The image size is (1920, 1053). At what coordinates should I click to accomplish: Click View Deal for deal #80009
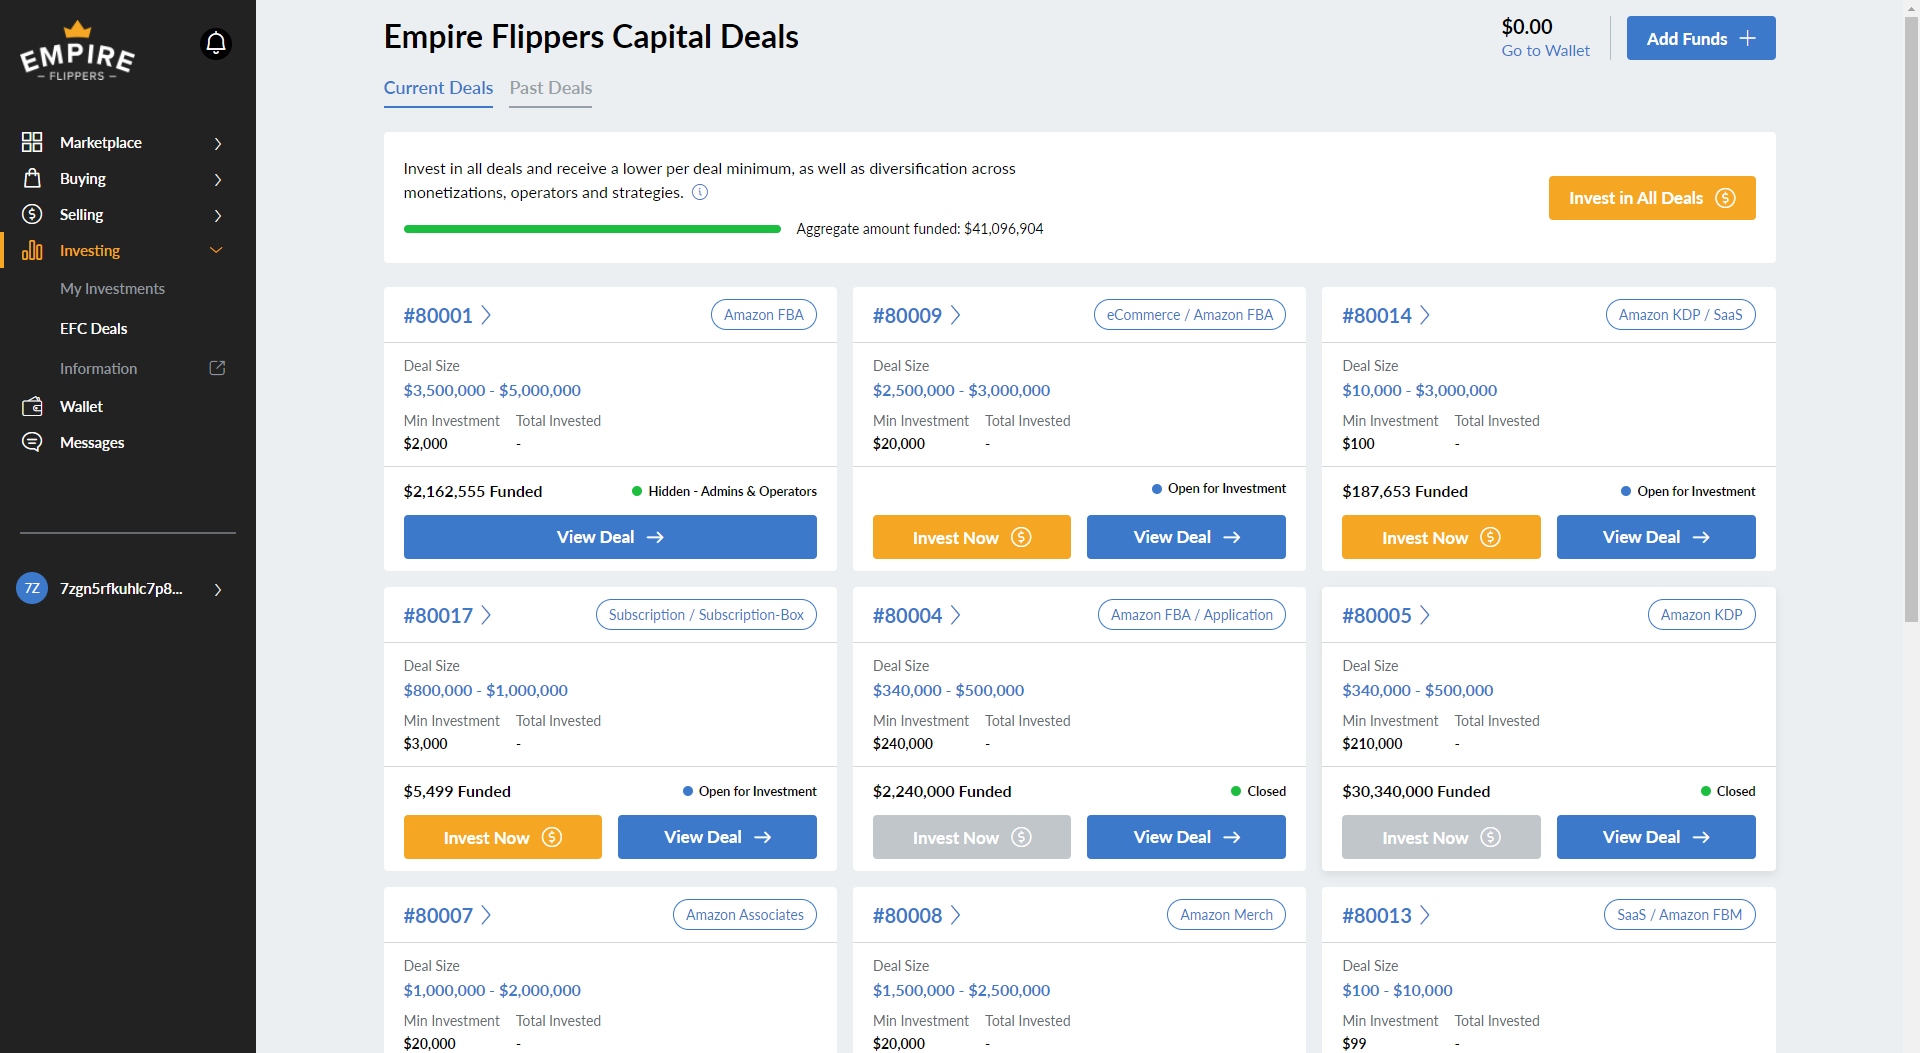[1186, 537]
